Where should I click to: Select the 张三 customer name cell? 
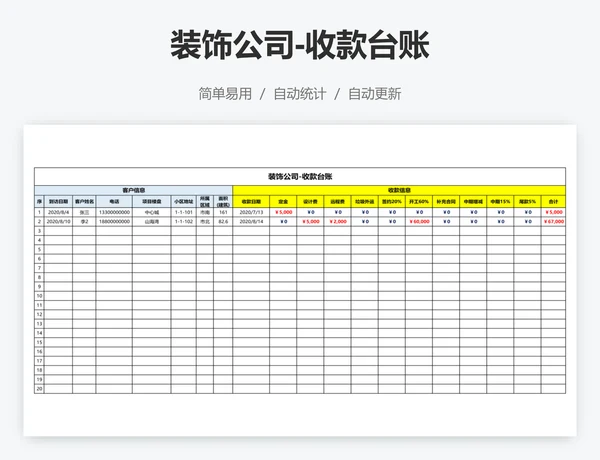84,212
